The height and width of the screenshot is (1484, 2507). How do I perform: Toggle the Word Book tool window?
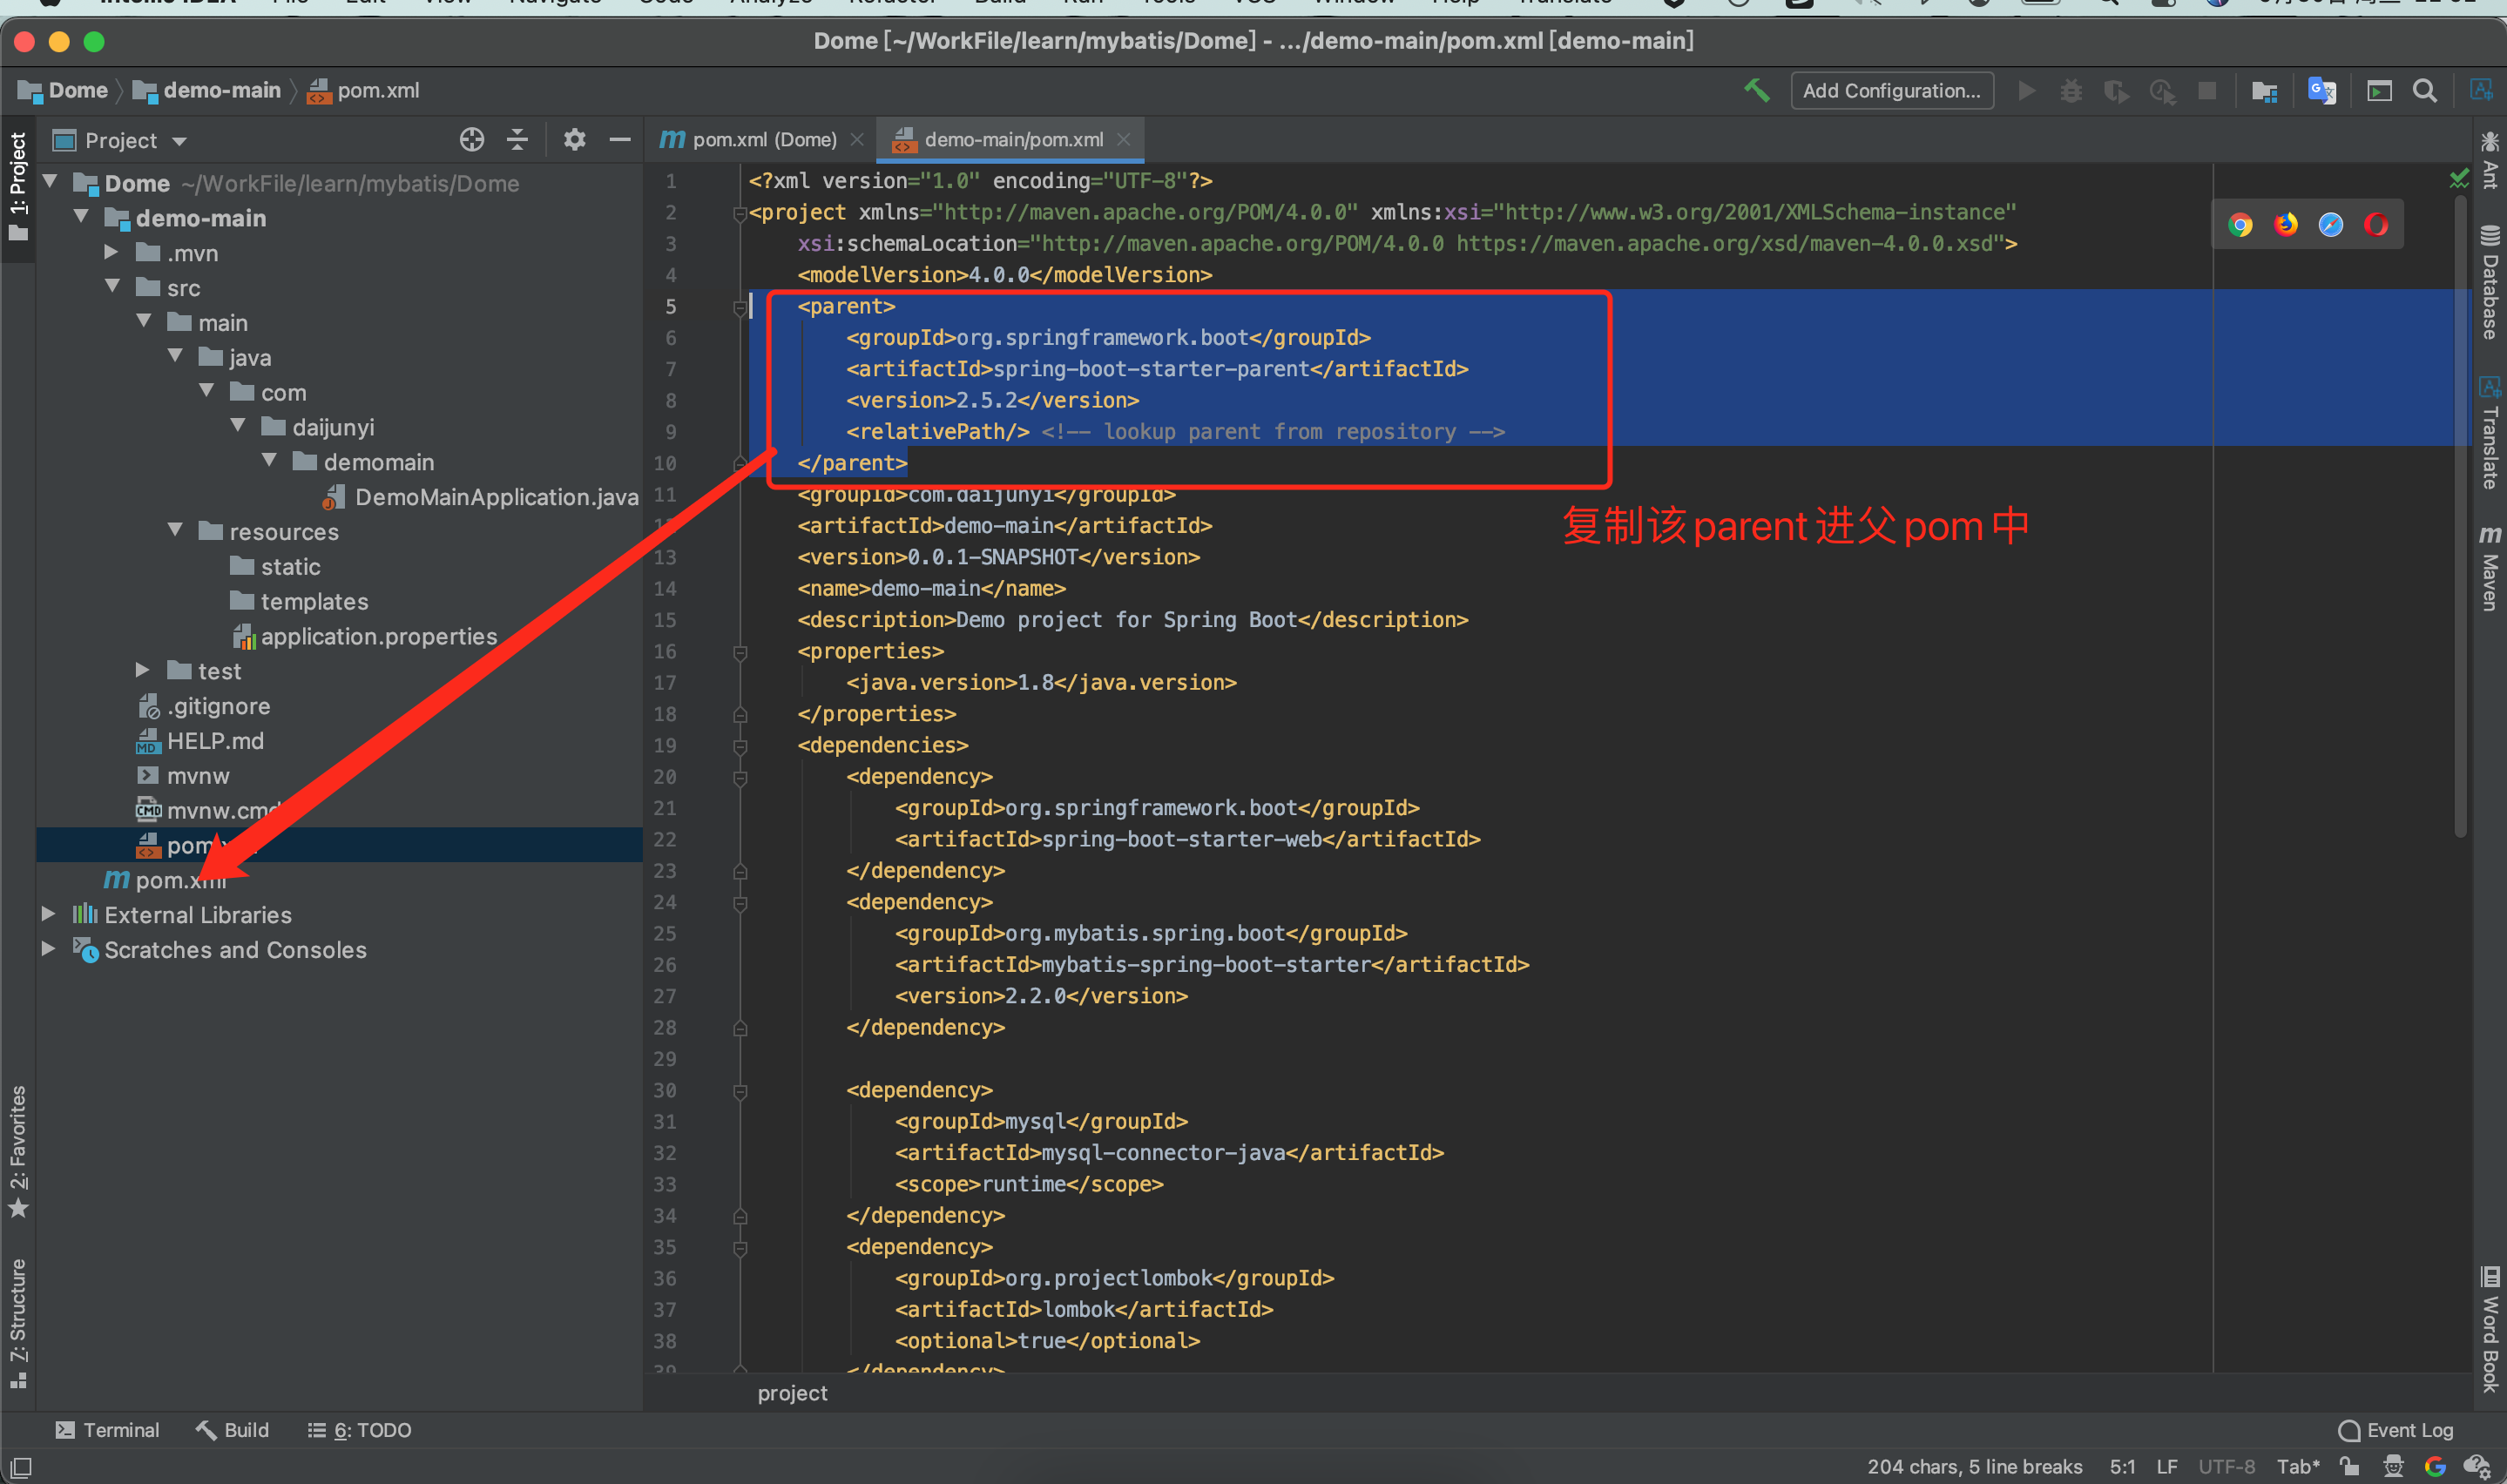(x=2489, y=1329)
